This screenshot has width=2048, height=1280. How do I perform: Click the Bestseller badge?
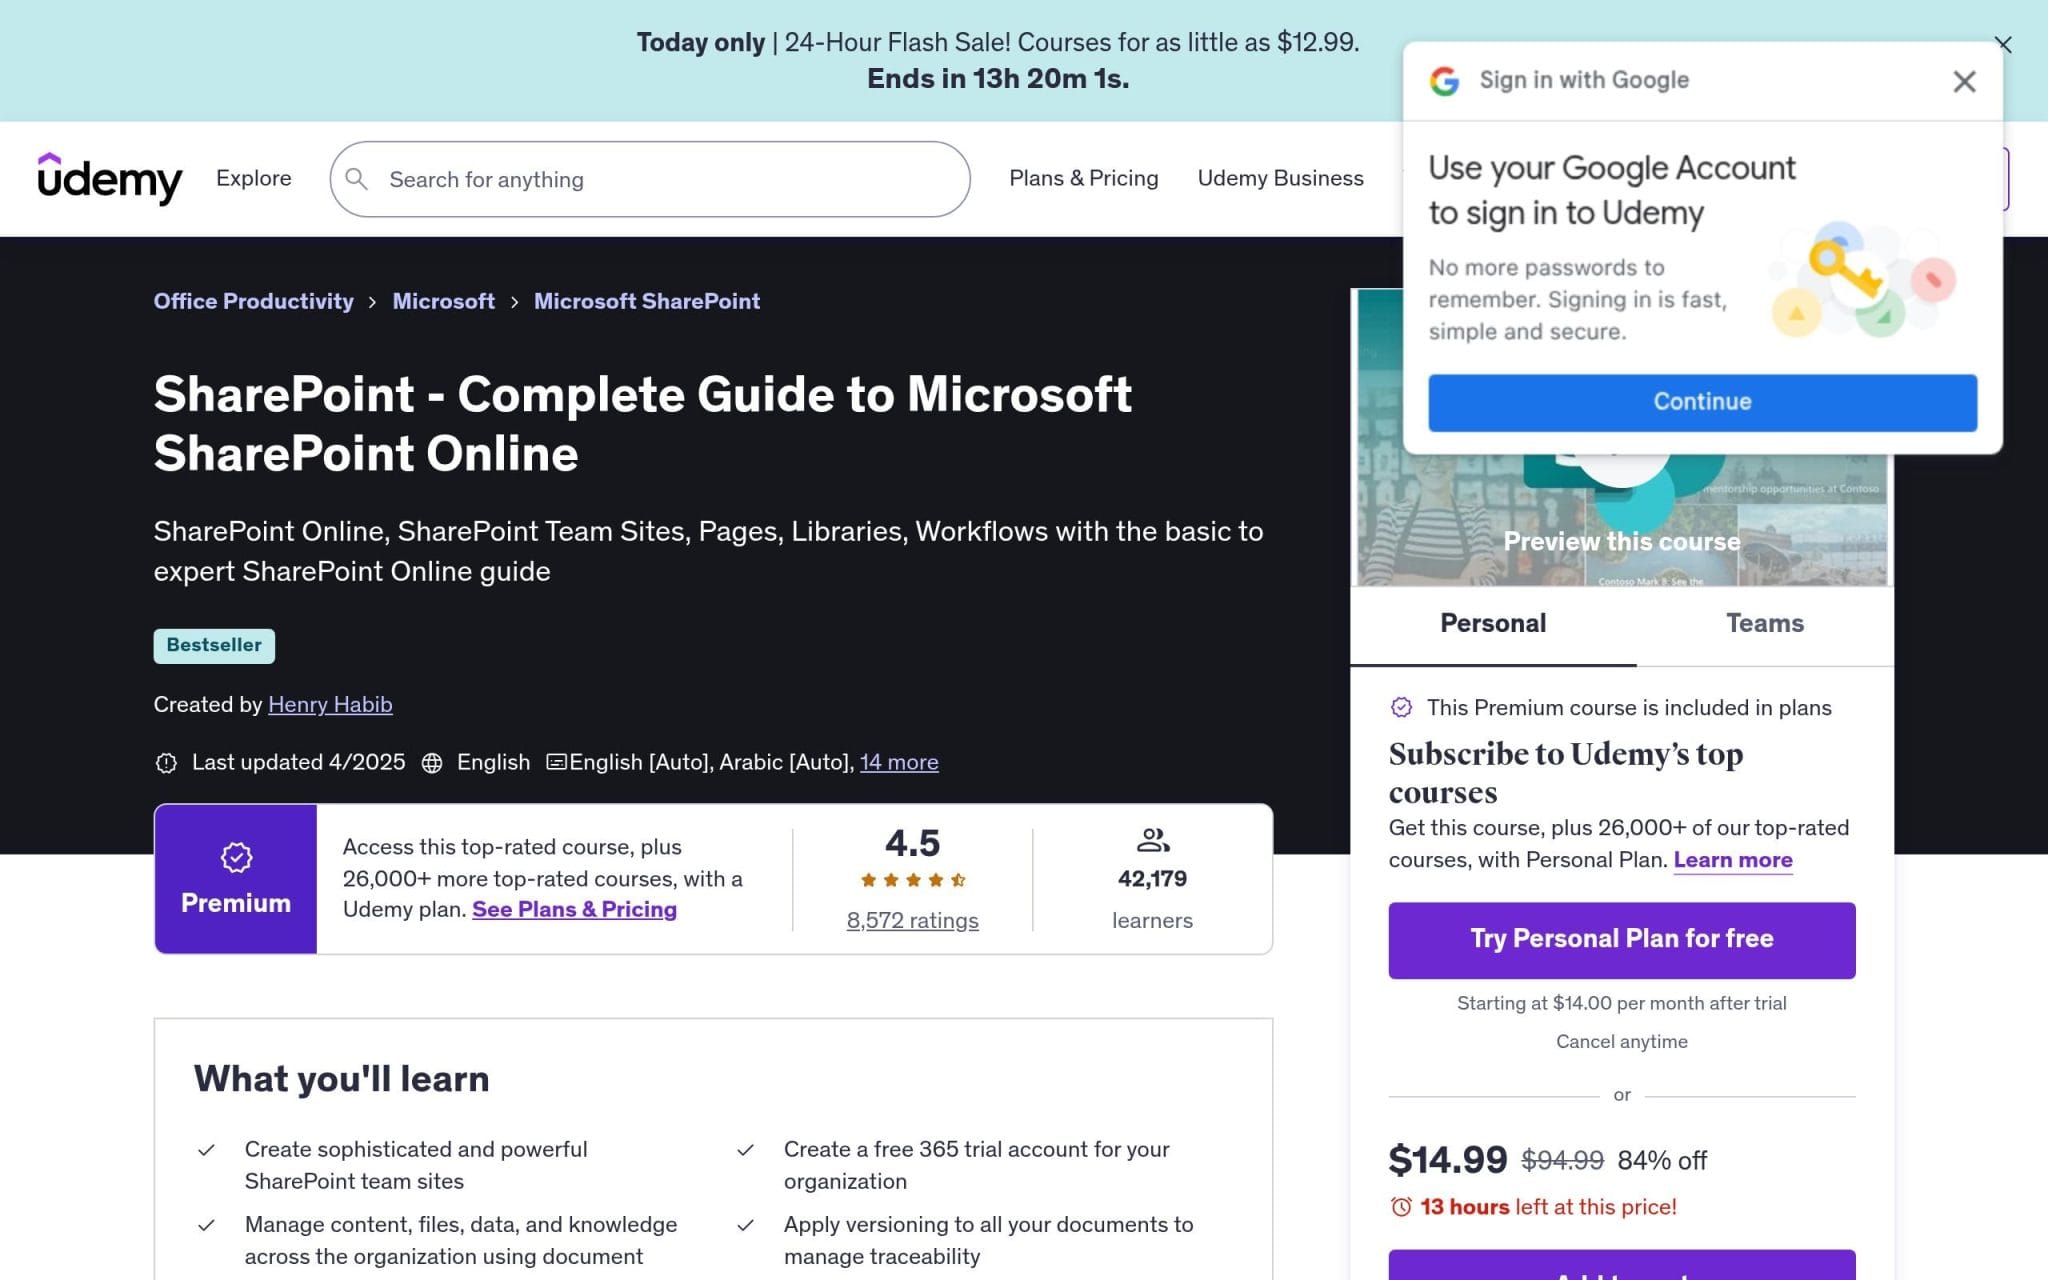point(214,646)
